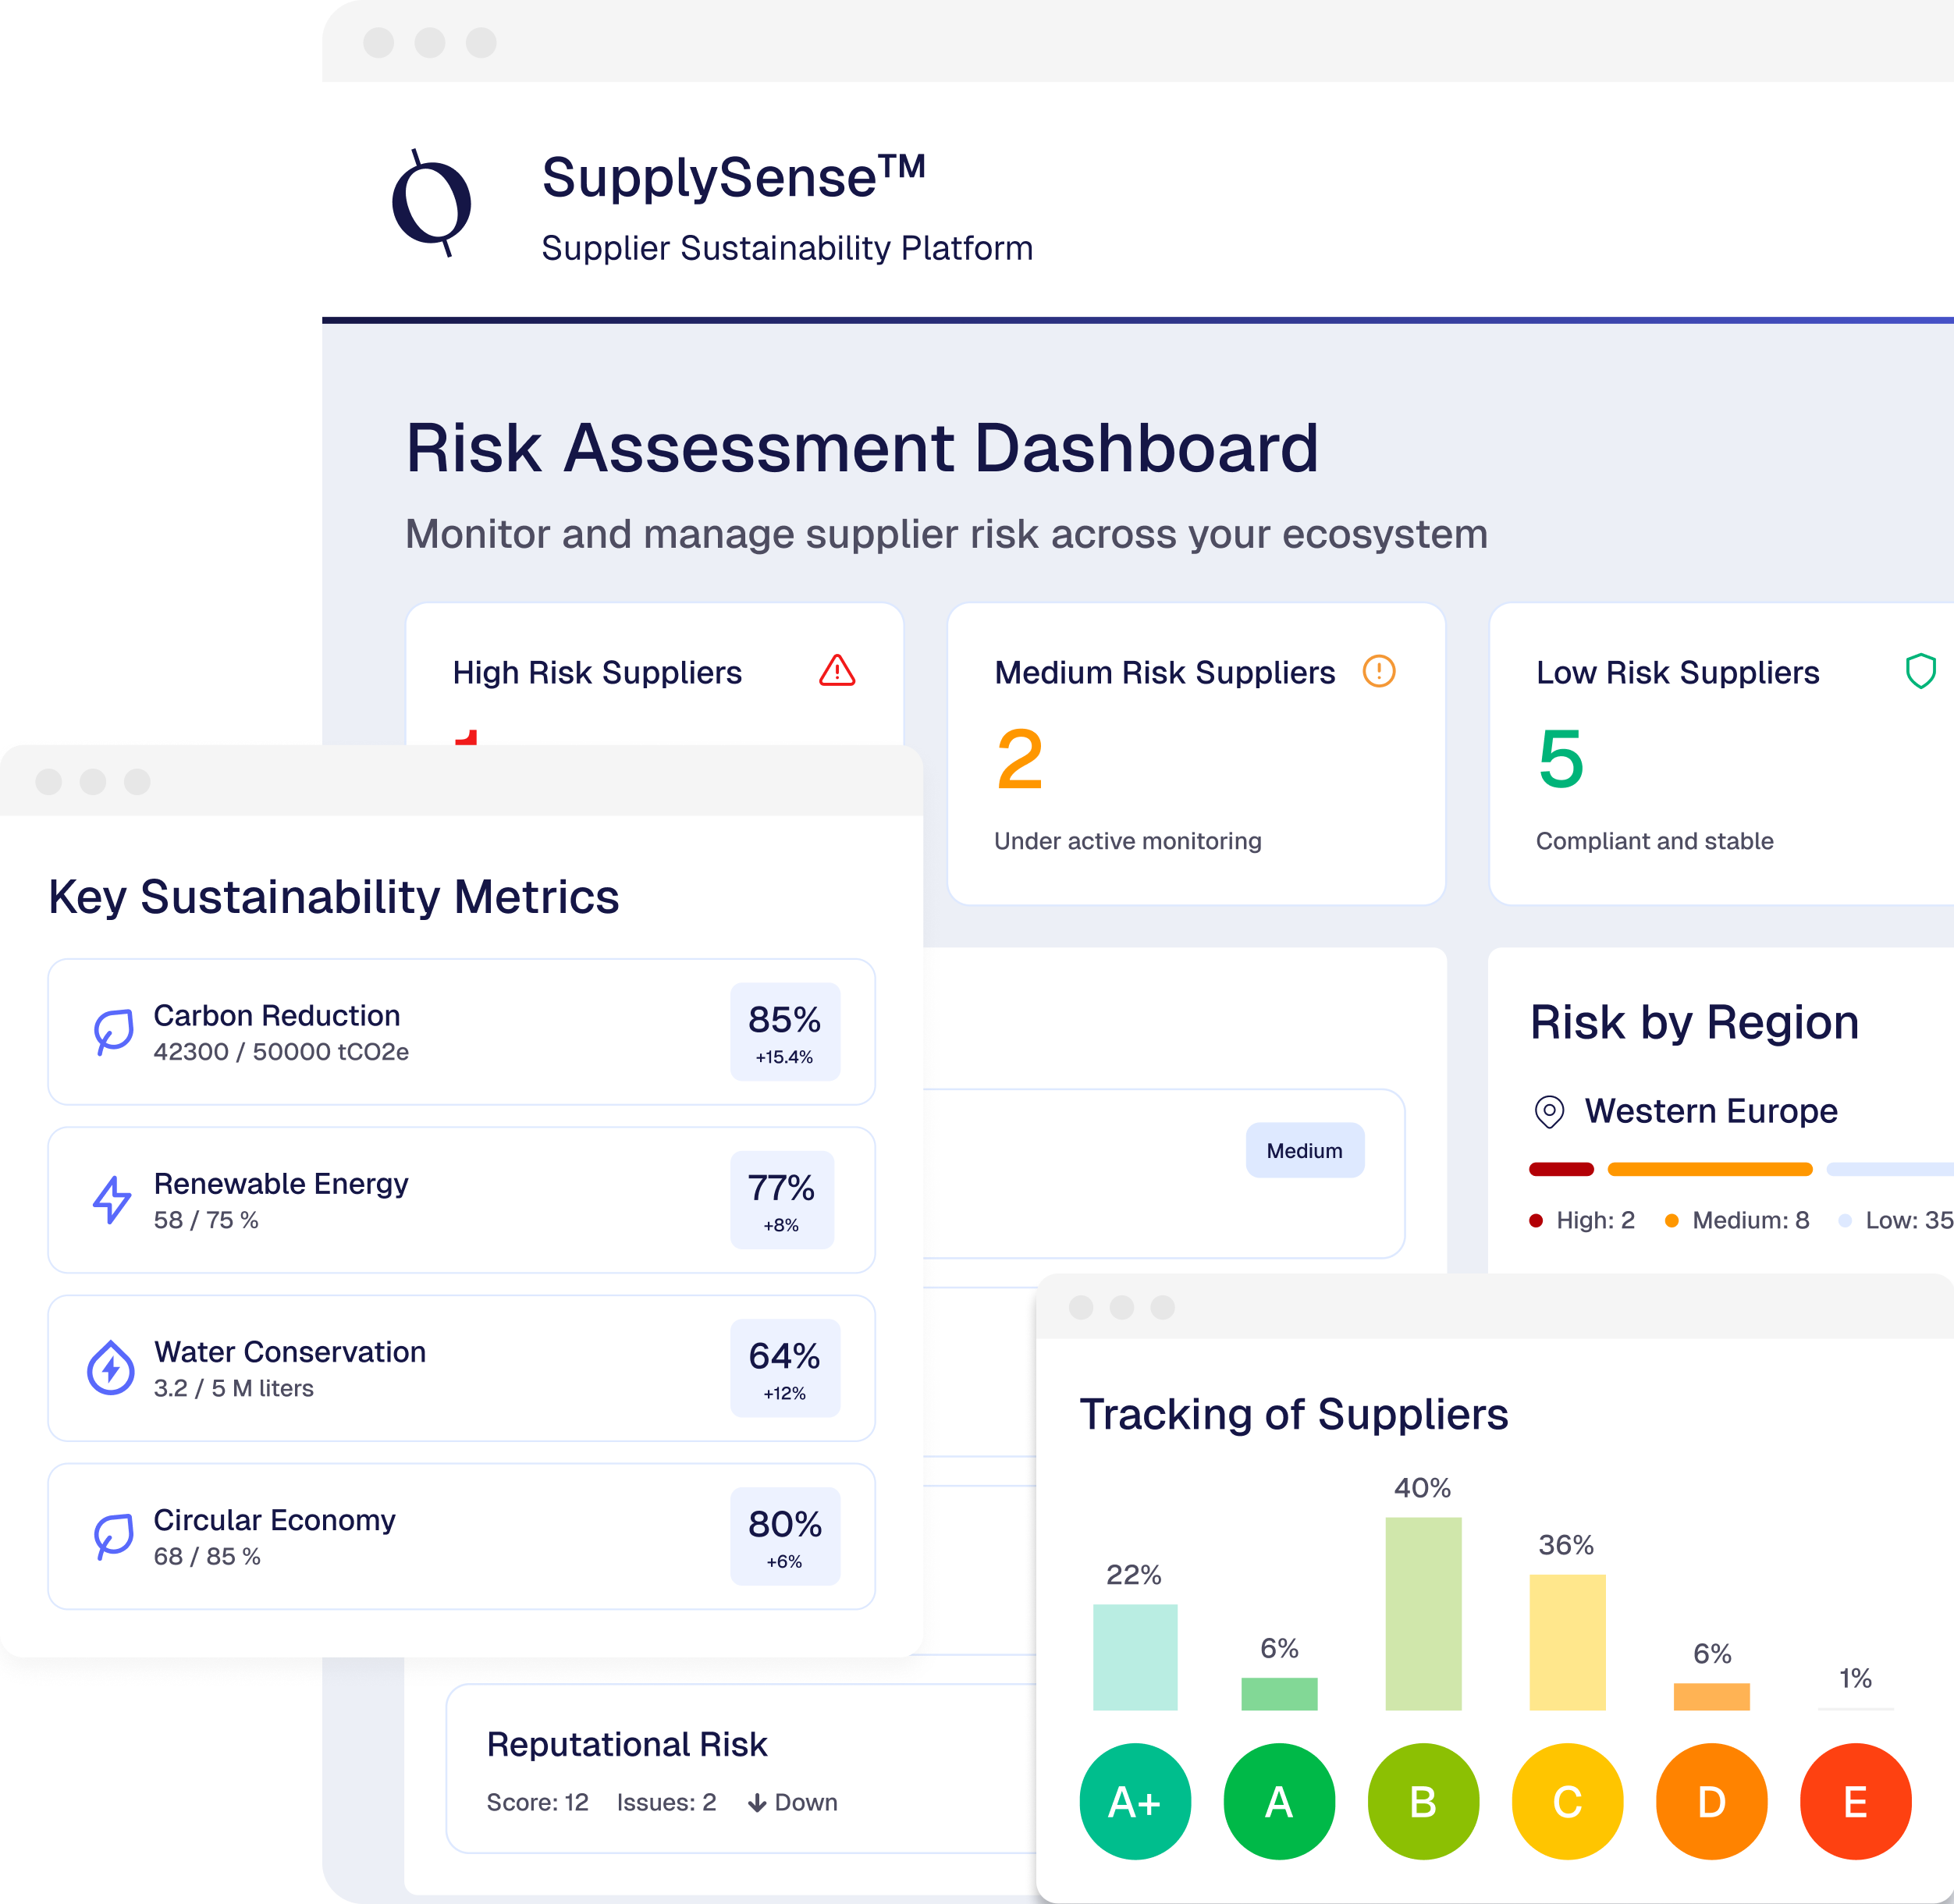Click the orange Medium segment of region bar
1954x1904 pixels.
(x=1709, y=1169)
